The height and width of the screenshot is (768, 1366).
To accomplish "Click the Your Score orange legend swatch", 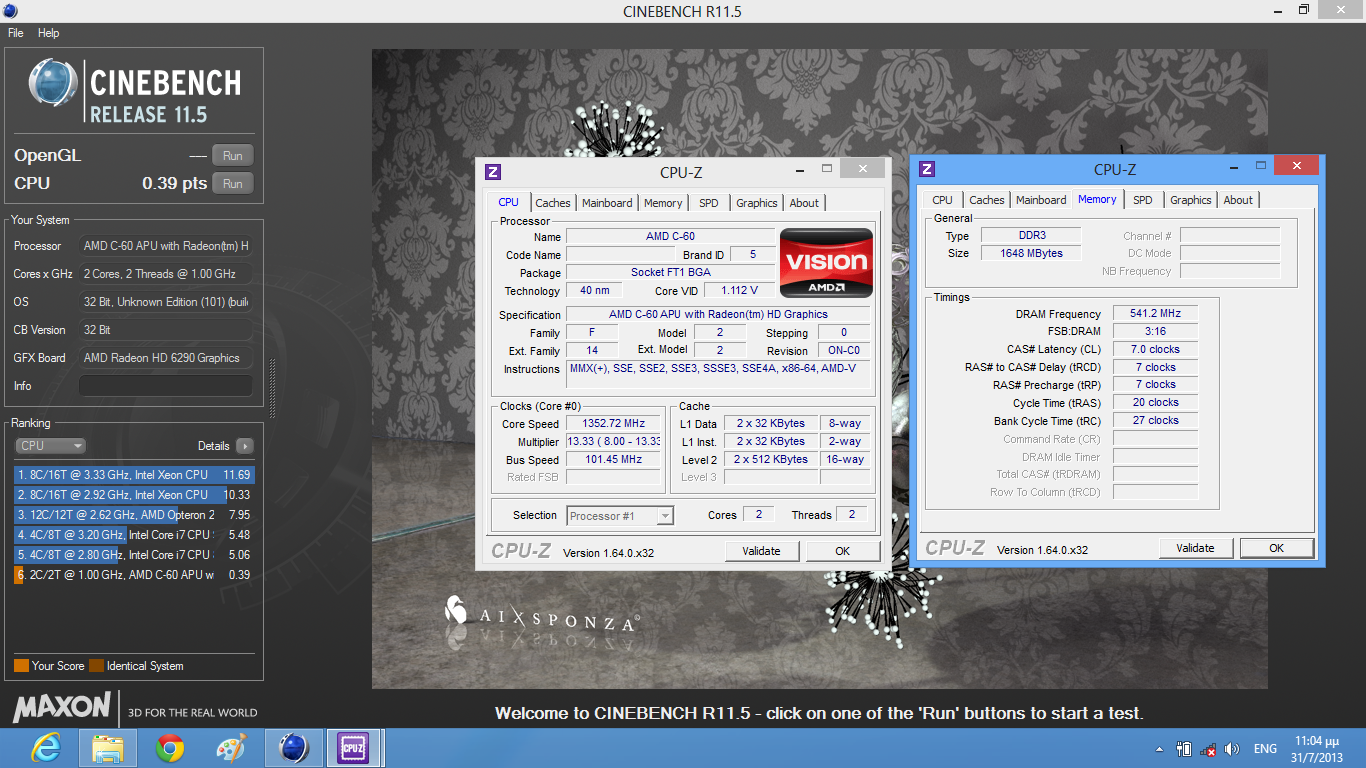I will [x=21, y=666].
